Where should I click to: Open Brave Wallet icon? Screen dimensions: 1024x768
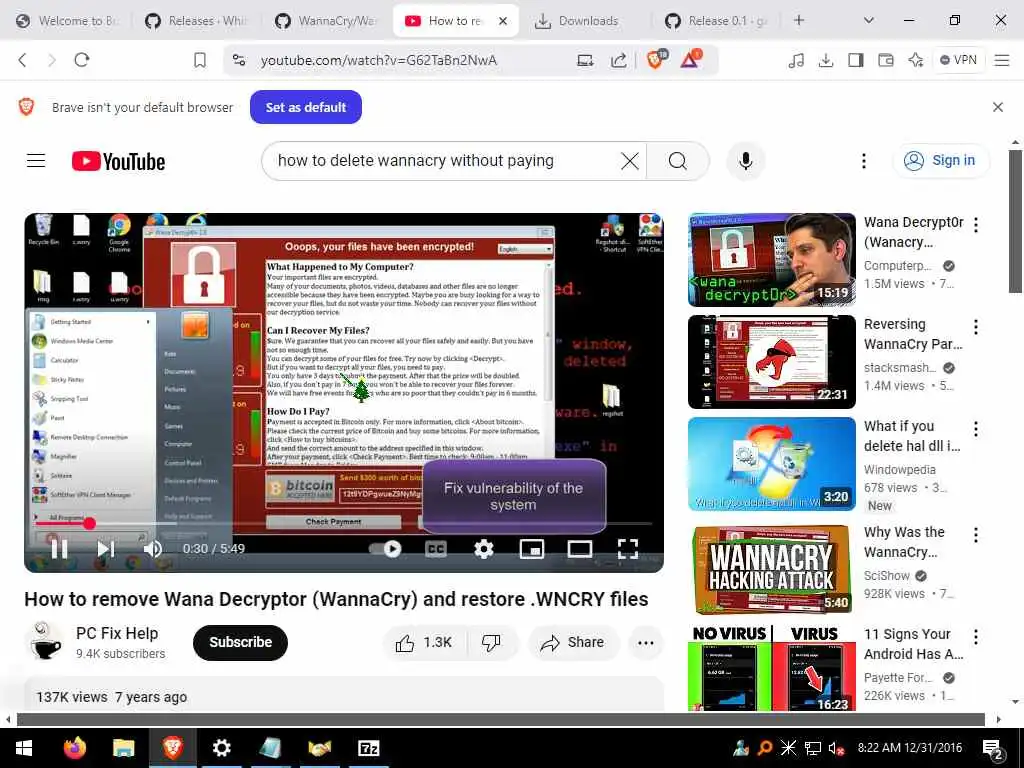pyautogui.click(x=886, y=60)
